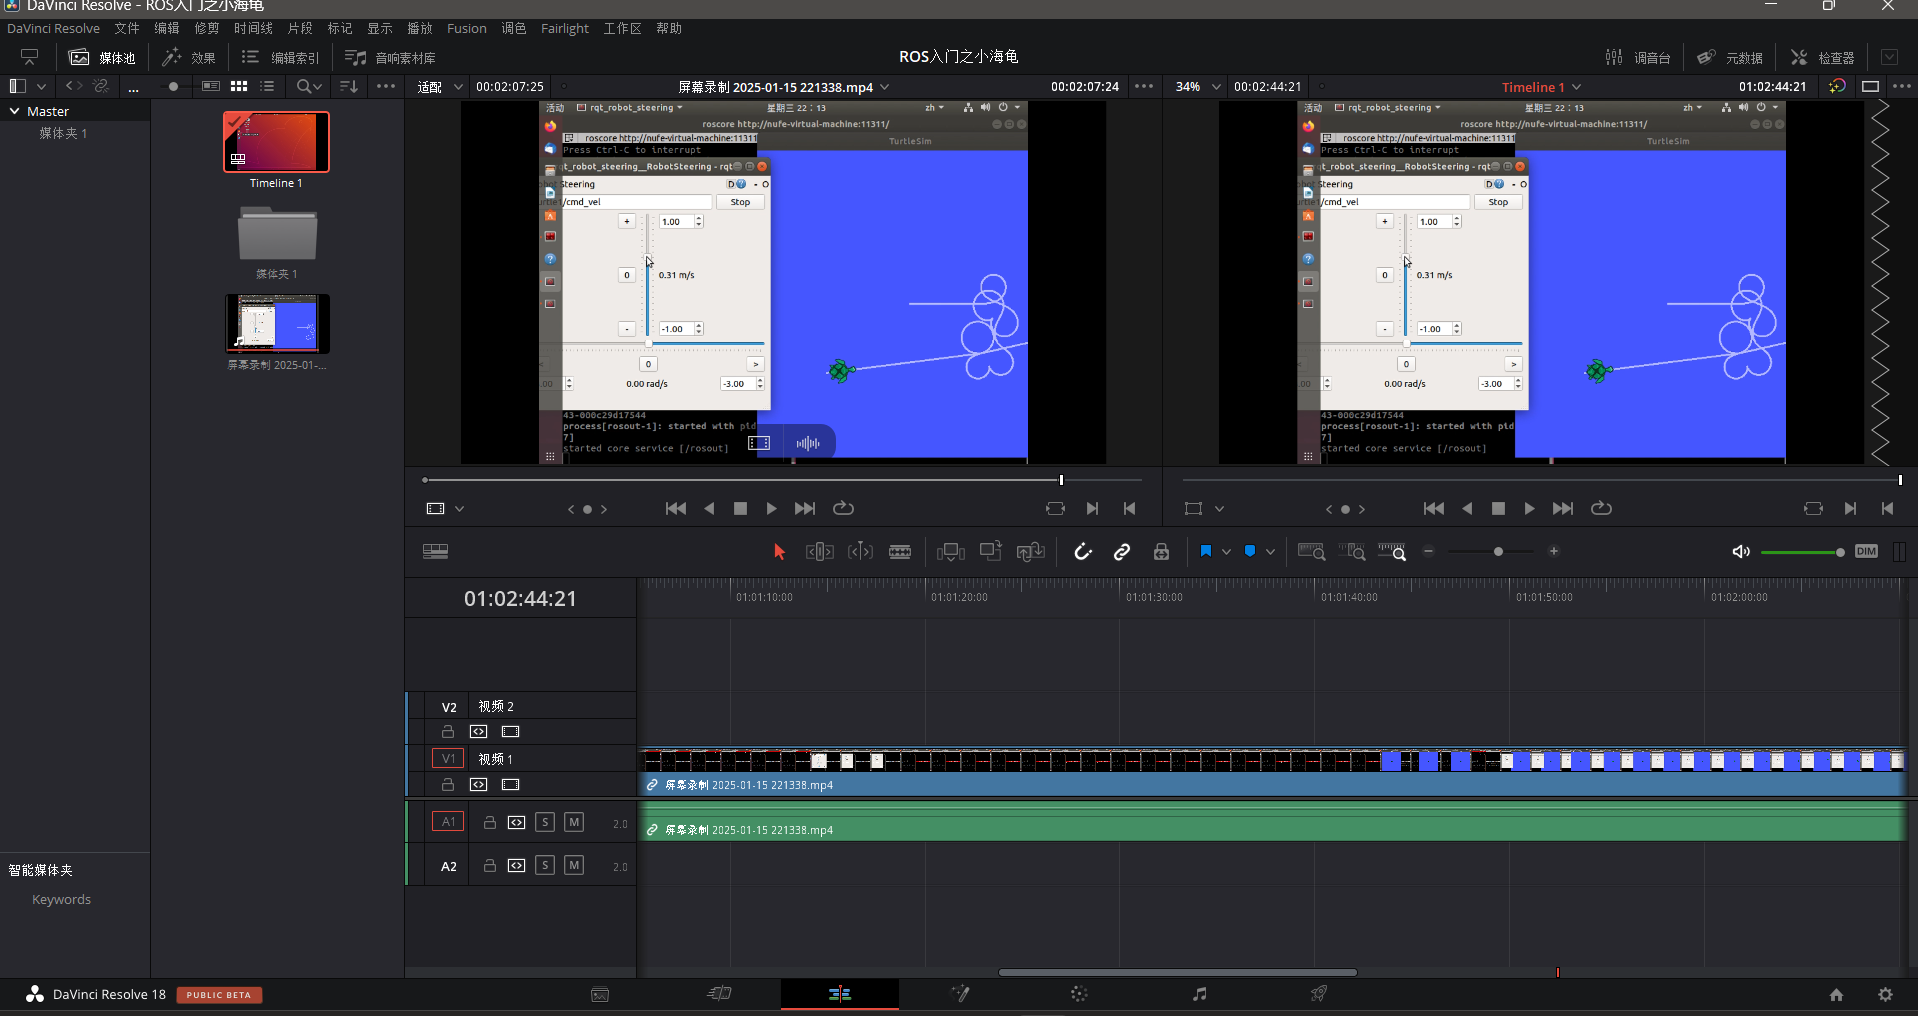Open the Fusion menu
Image resolution: width=1918 pixels, height=1016 pixels.
coord(467,28)
